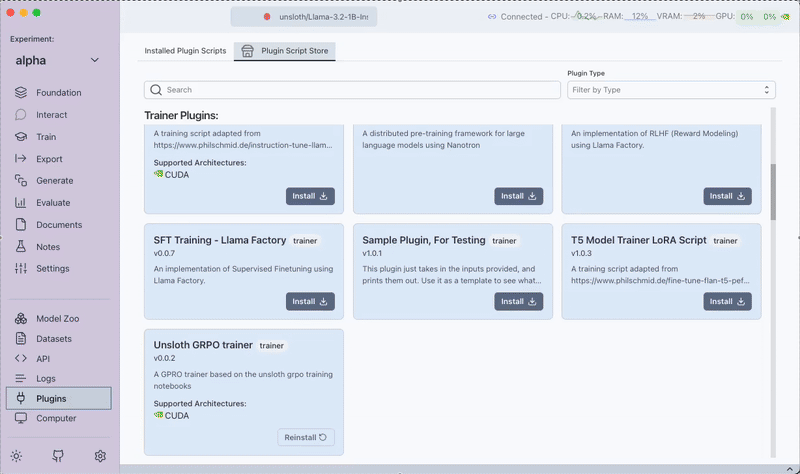Open the Interact chat page
The width and height of the screenshot is (800, 474).
click(x=52, y=115)
